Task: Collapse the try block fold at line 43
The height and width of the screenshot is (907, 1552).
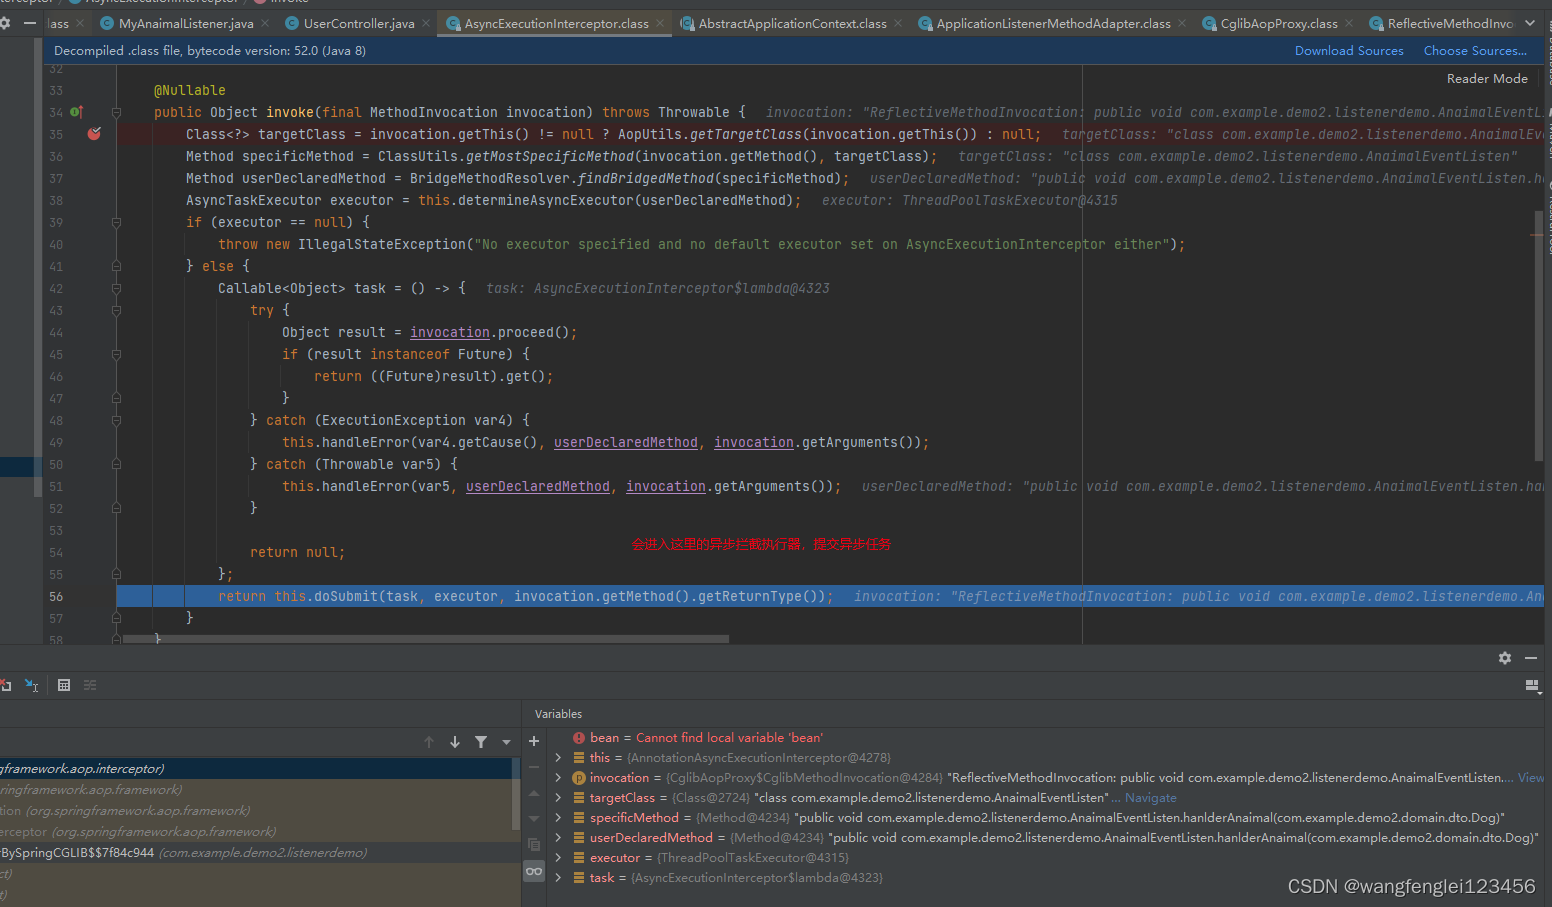Action: 116,311
